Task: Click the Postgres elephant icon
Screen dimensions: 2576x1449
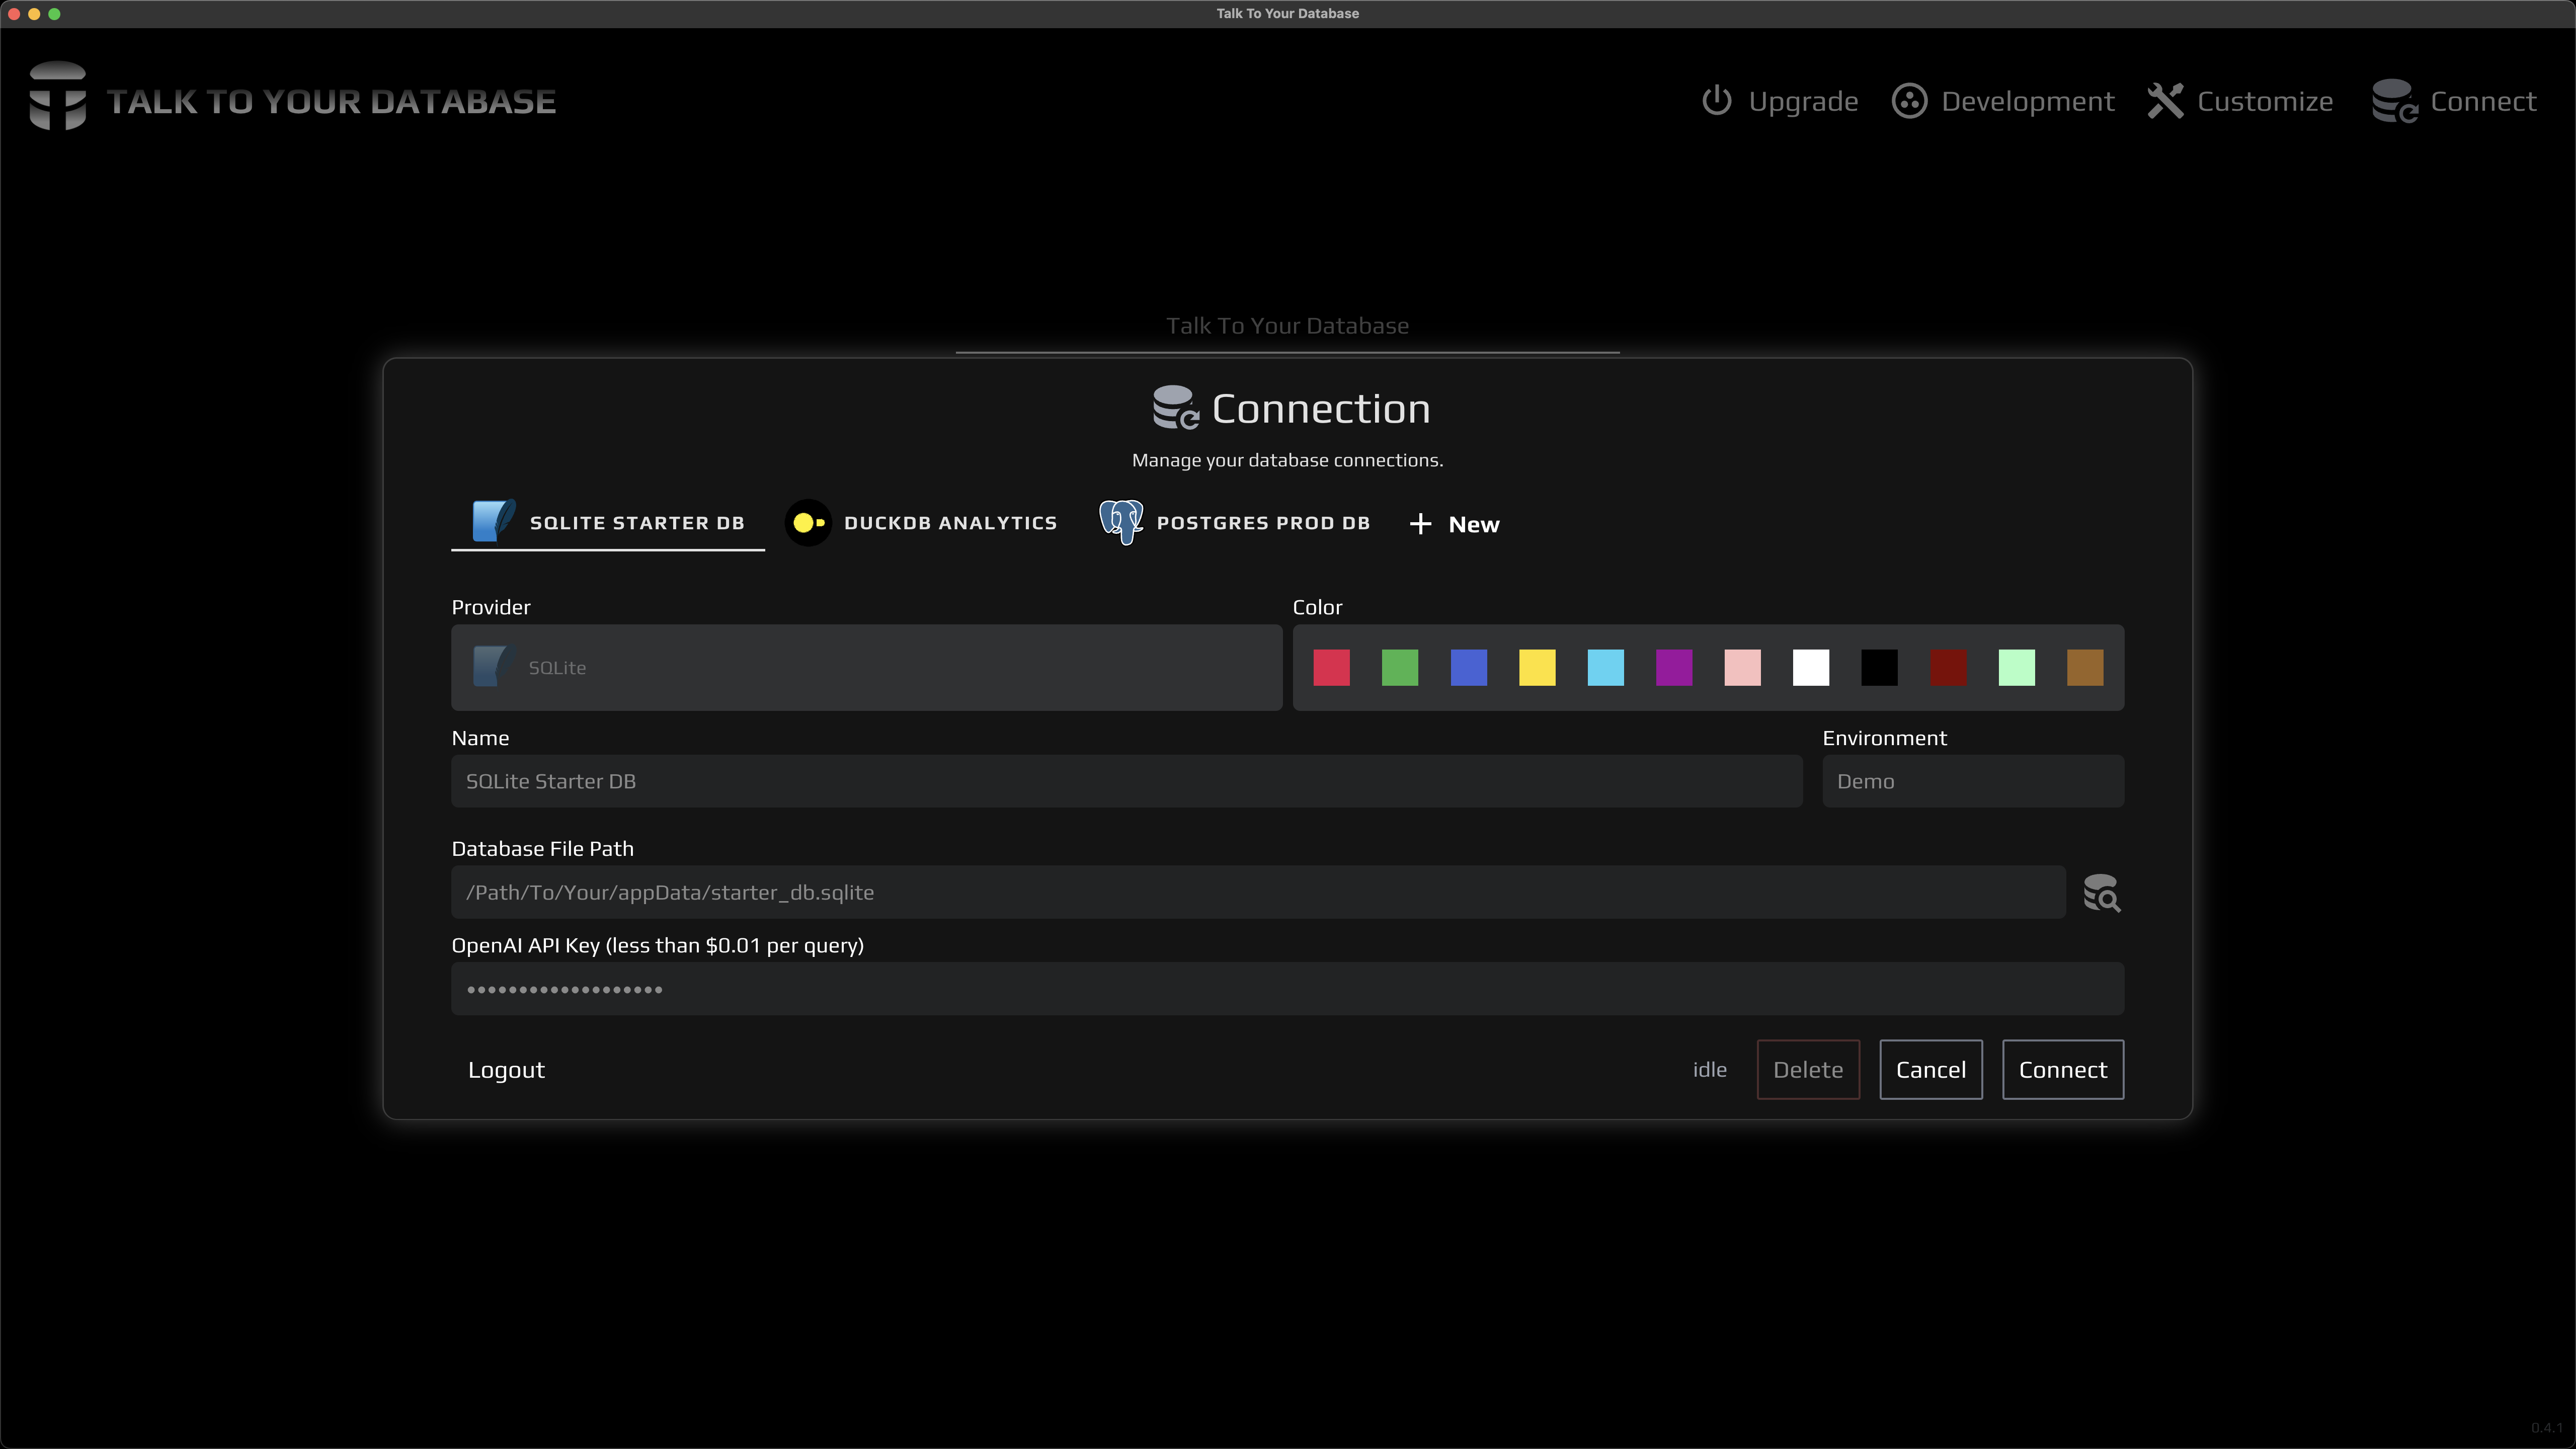Action: tap(1121, 522)
